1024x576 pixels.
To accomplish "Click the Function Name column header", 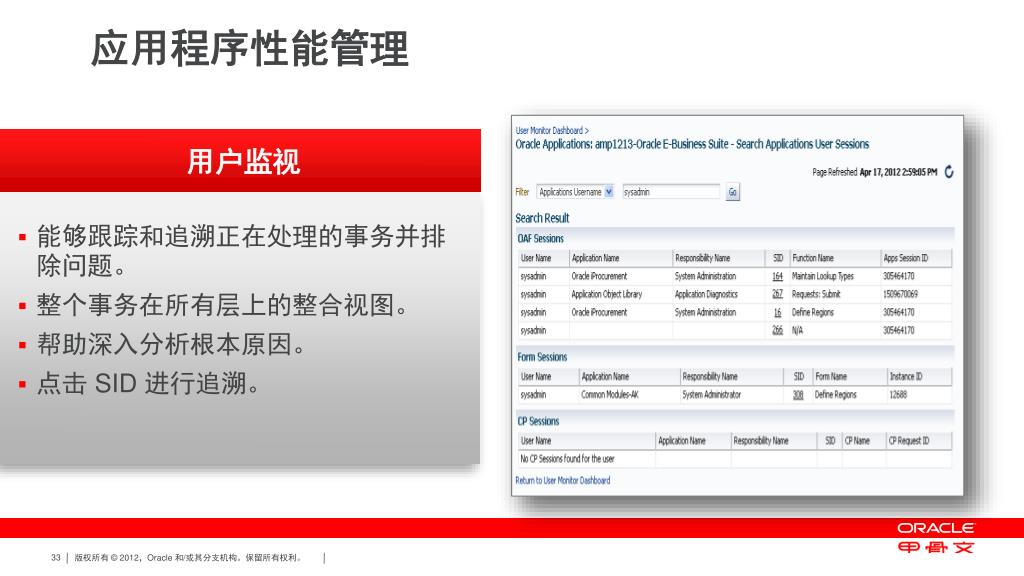I will click(813, 258).
